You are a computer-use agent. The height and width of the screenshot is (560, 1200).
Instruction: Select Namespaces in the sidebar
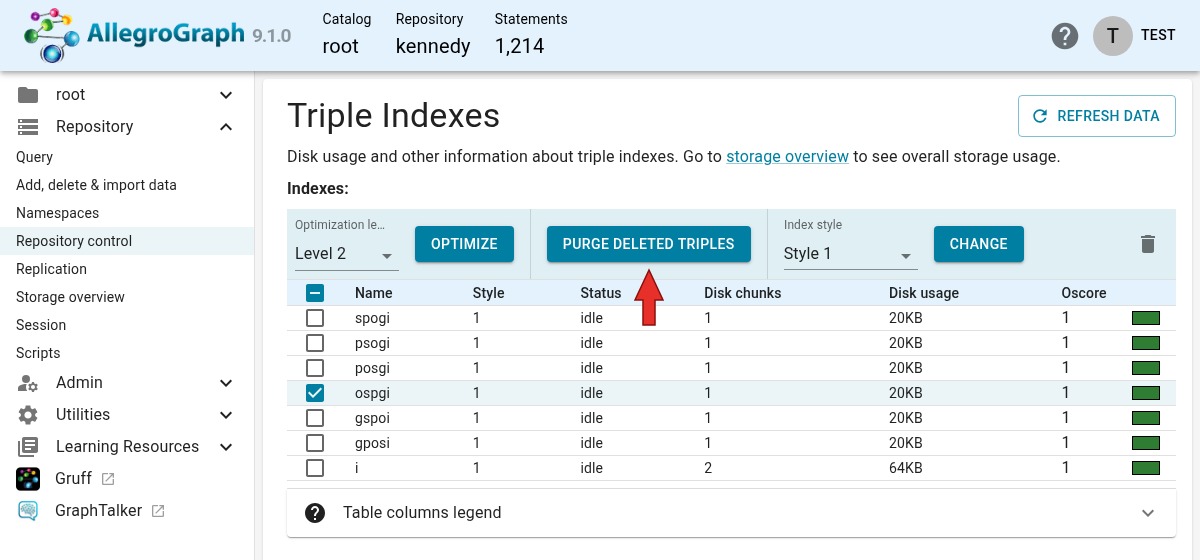click(57, 213)
